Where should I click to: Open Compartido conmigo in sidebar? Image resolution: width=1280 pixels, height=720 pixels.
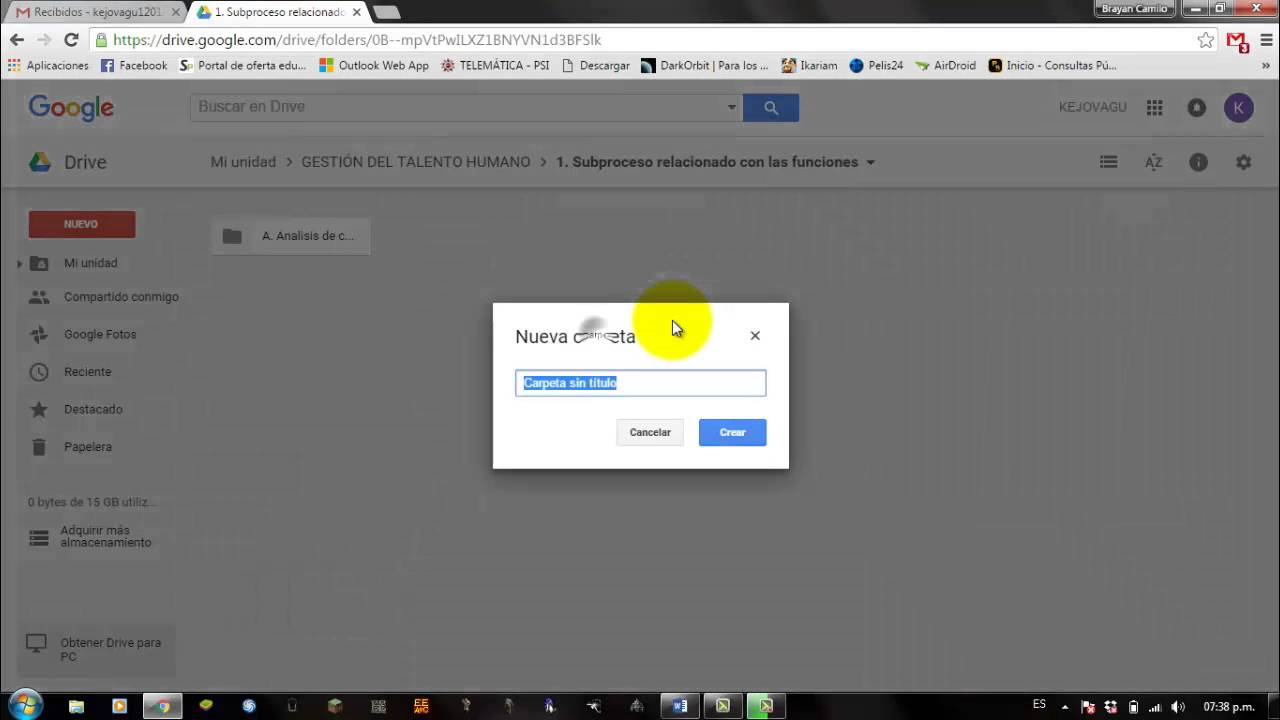121,297
